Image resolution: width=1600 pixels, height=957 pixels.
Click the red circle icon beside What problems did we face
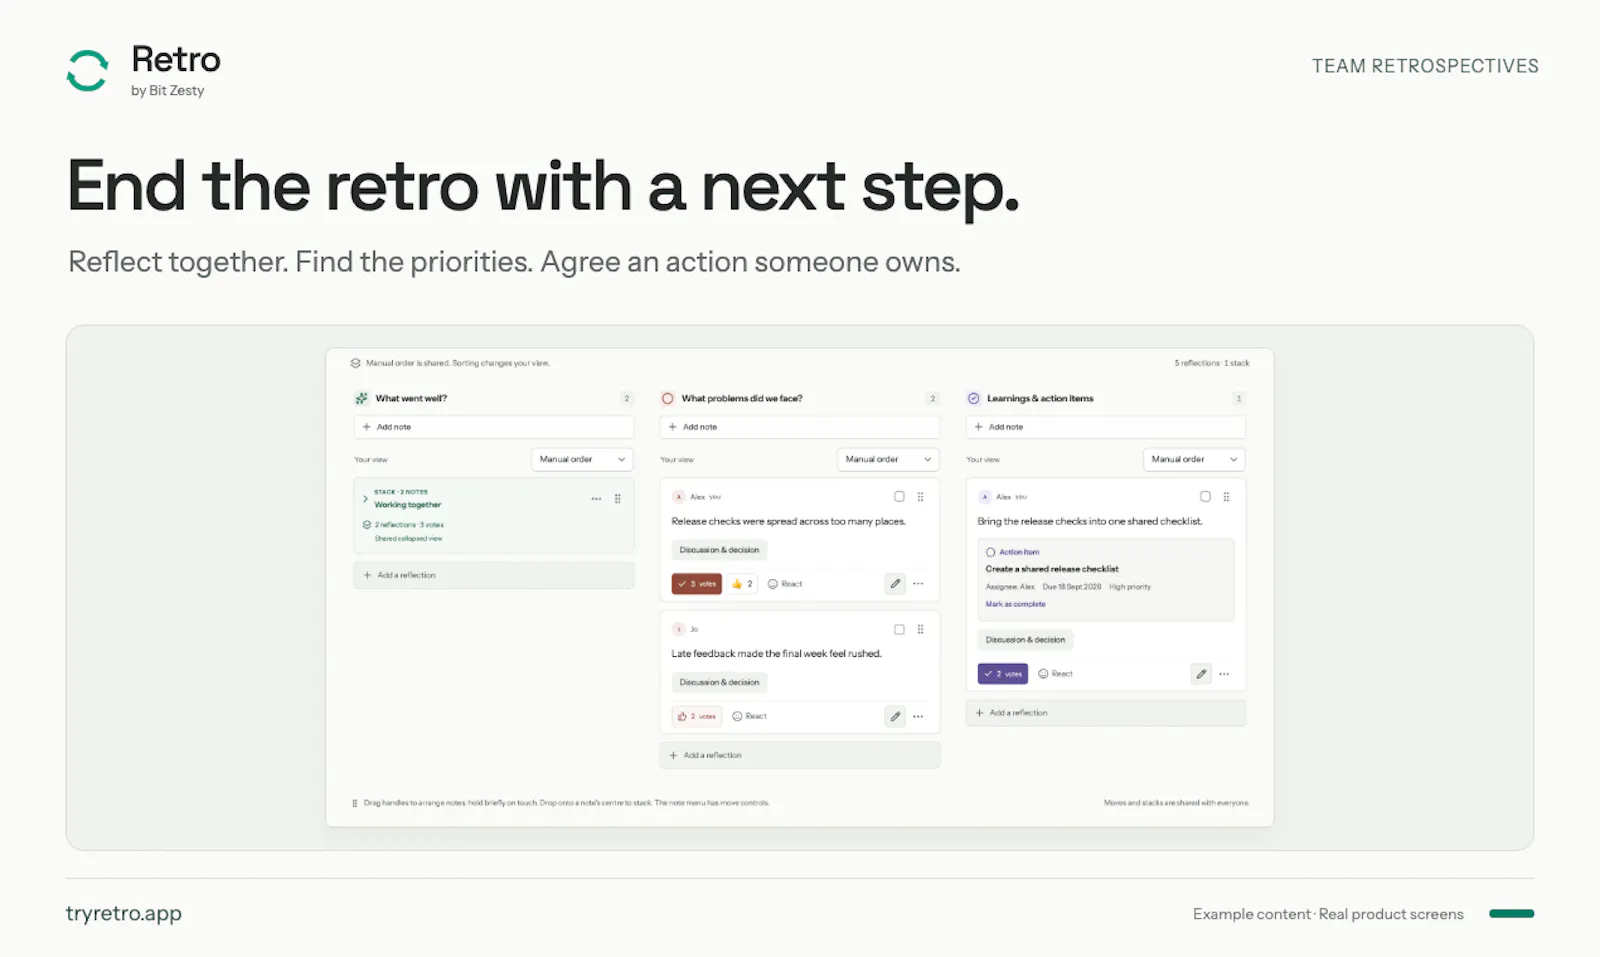(x=667, y=398)
